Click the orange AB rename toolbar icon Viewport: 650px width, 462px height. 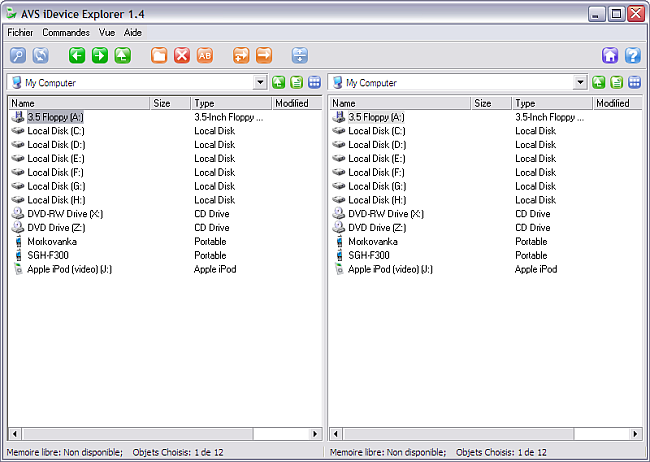click(205, 56)
